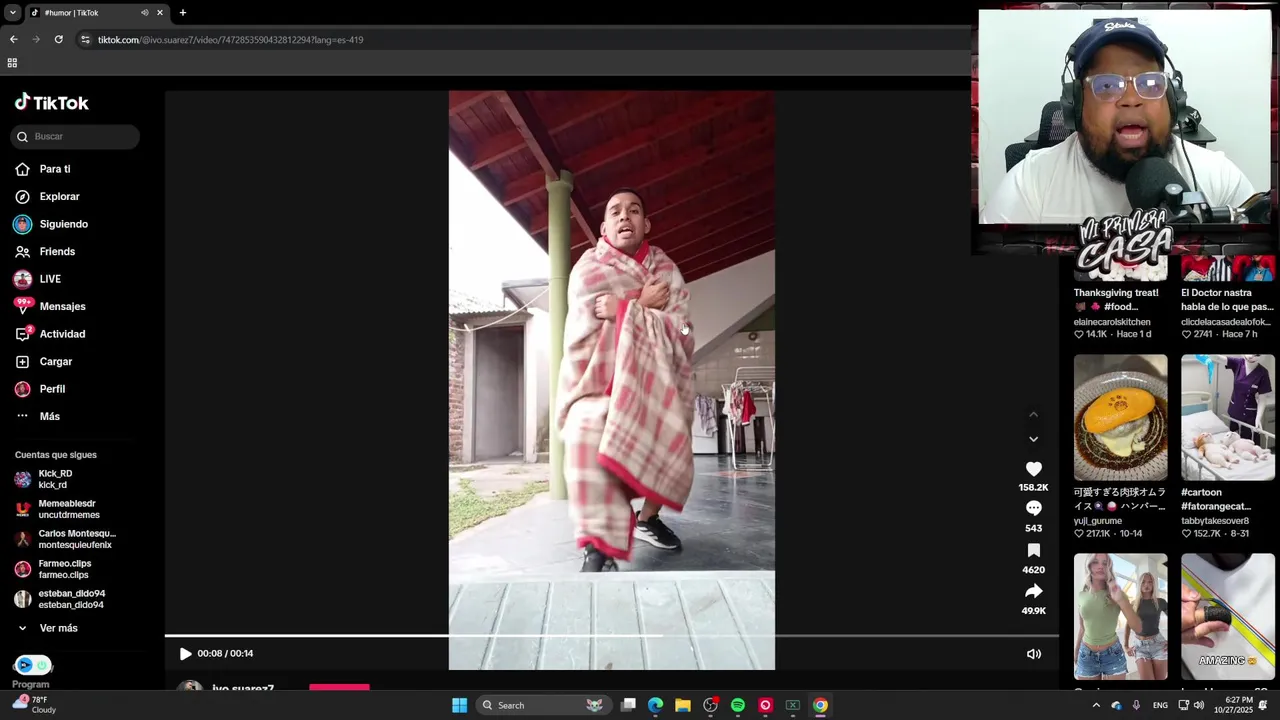Click the ENG language indicator
The image size is (1280, 720).
[1160, 706]
